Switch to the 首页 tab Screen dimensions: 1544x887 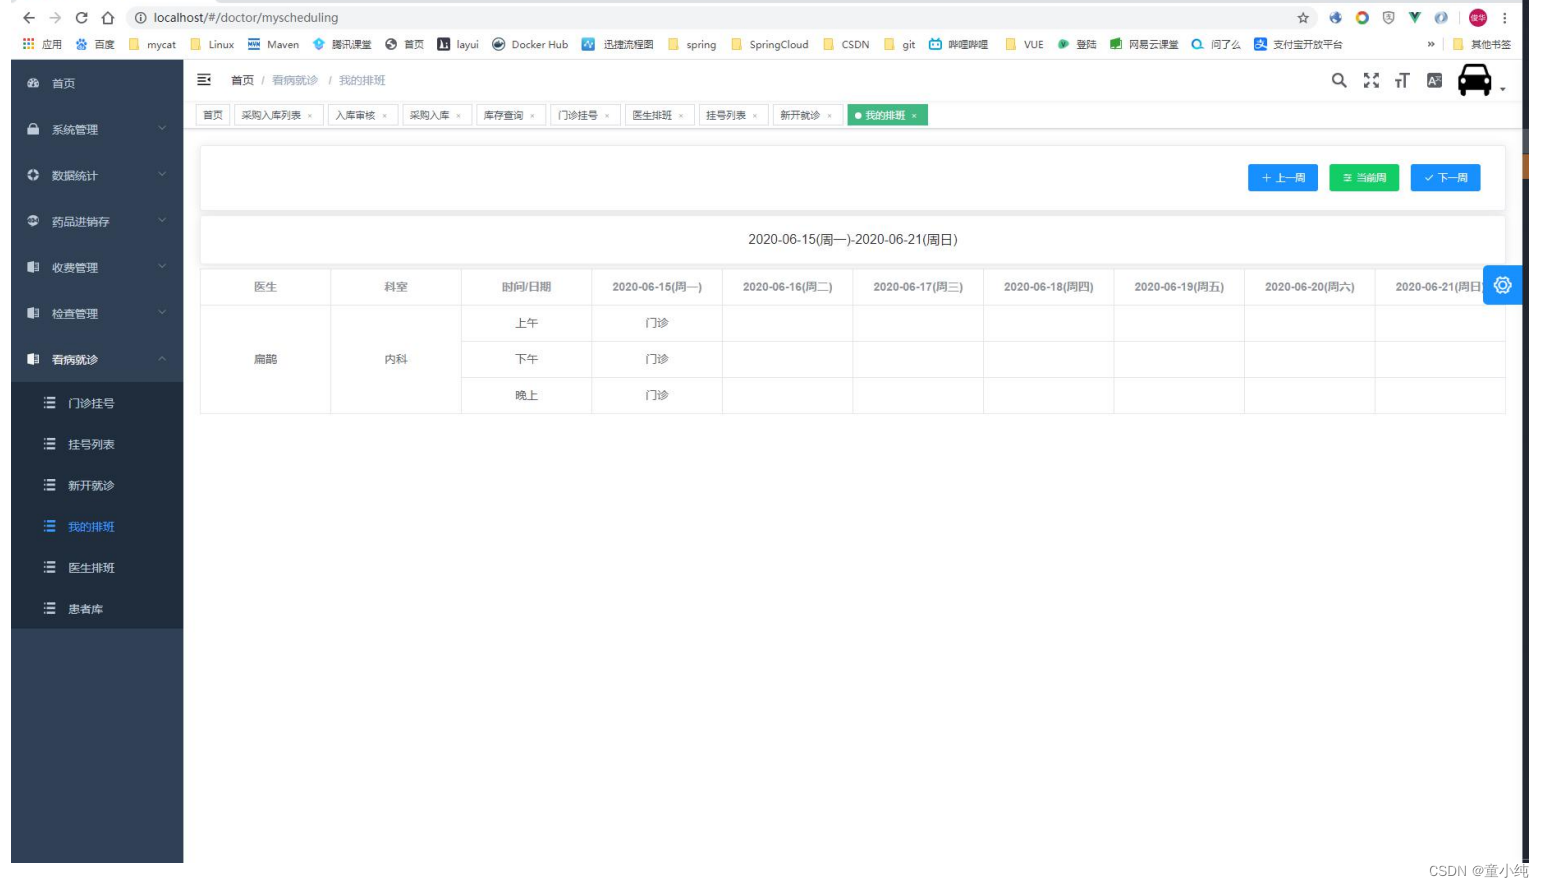coord(213,115)
